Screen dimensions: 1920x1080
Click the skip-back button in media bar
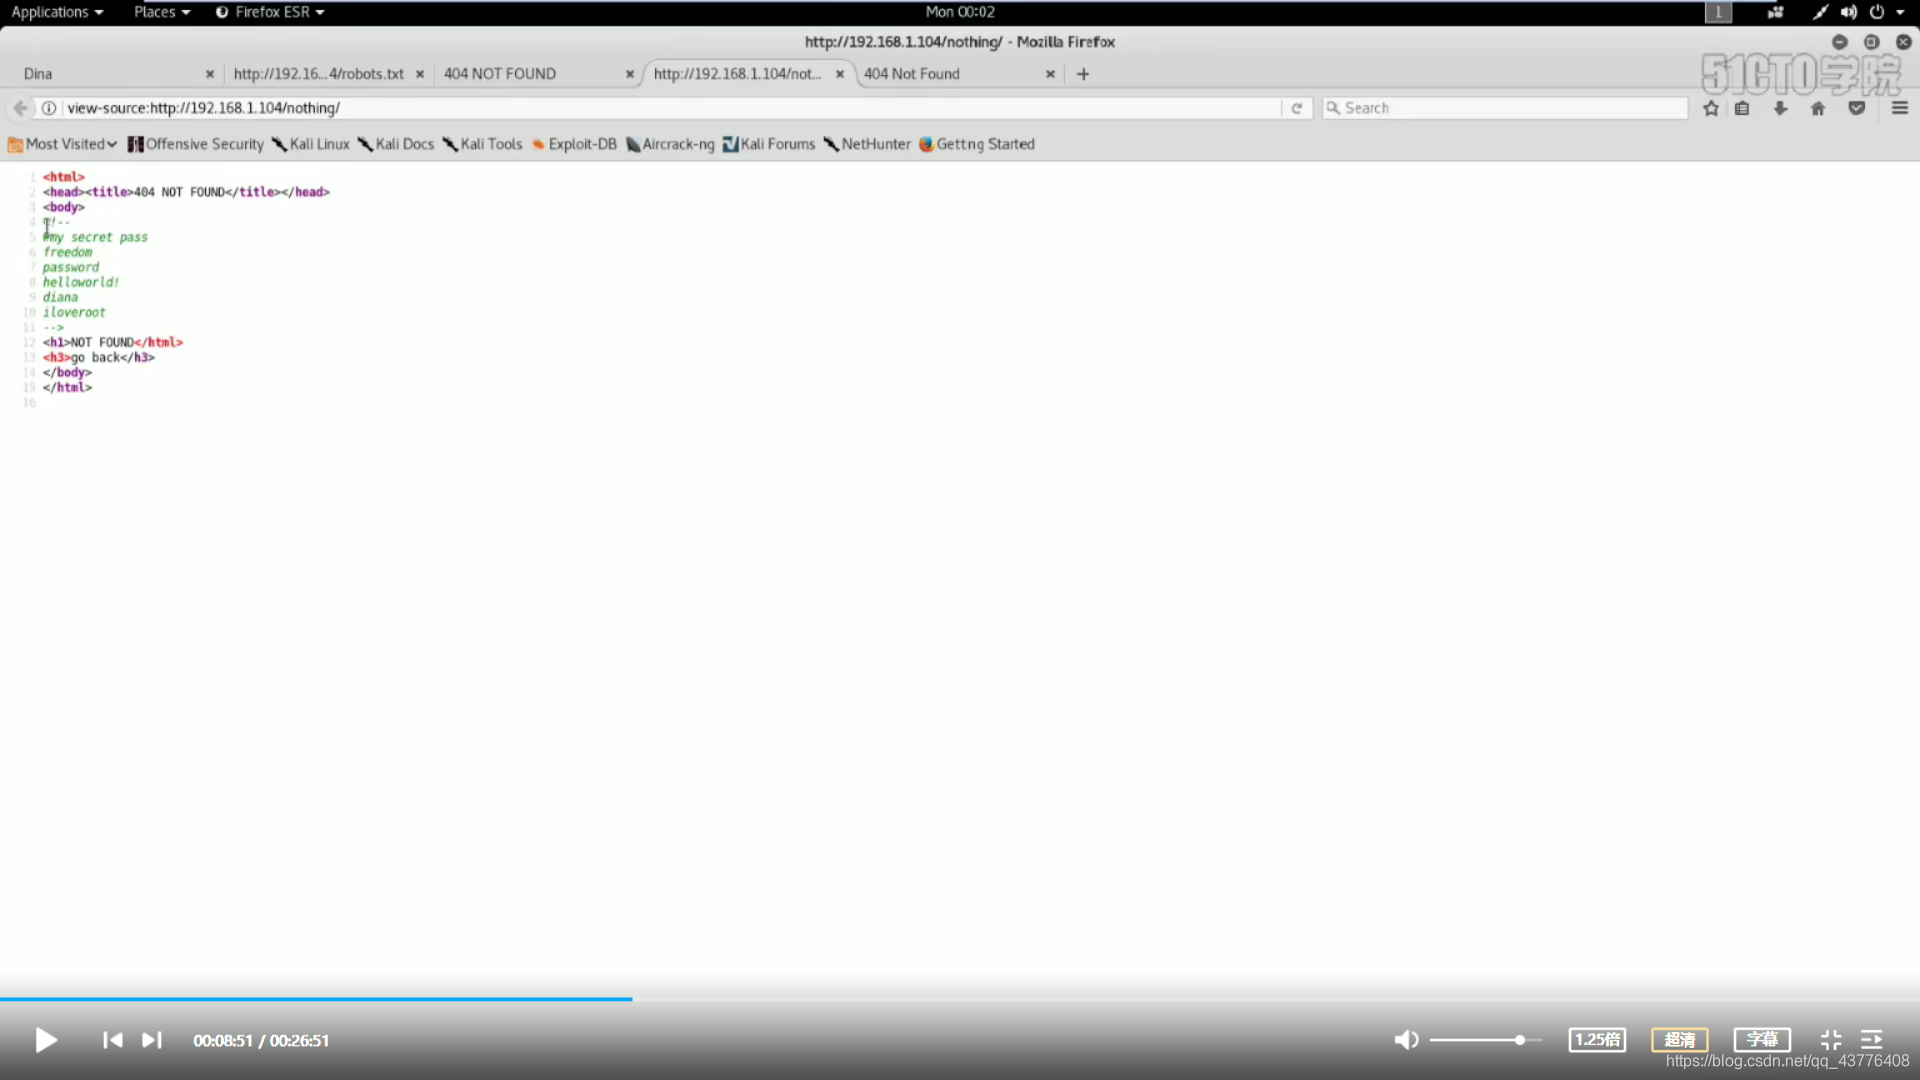(112, 1040)
